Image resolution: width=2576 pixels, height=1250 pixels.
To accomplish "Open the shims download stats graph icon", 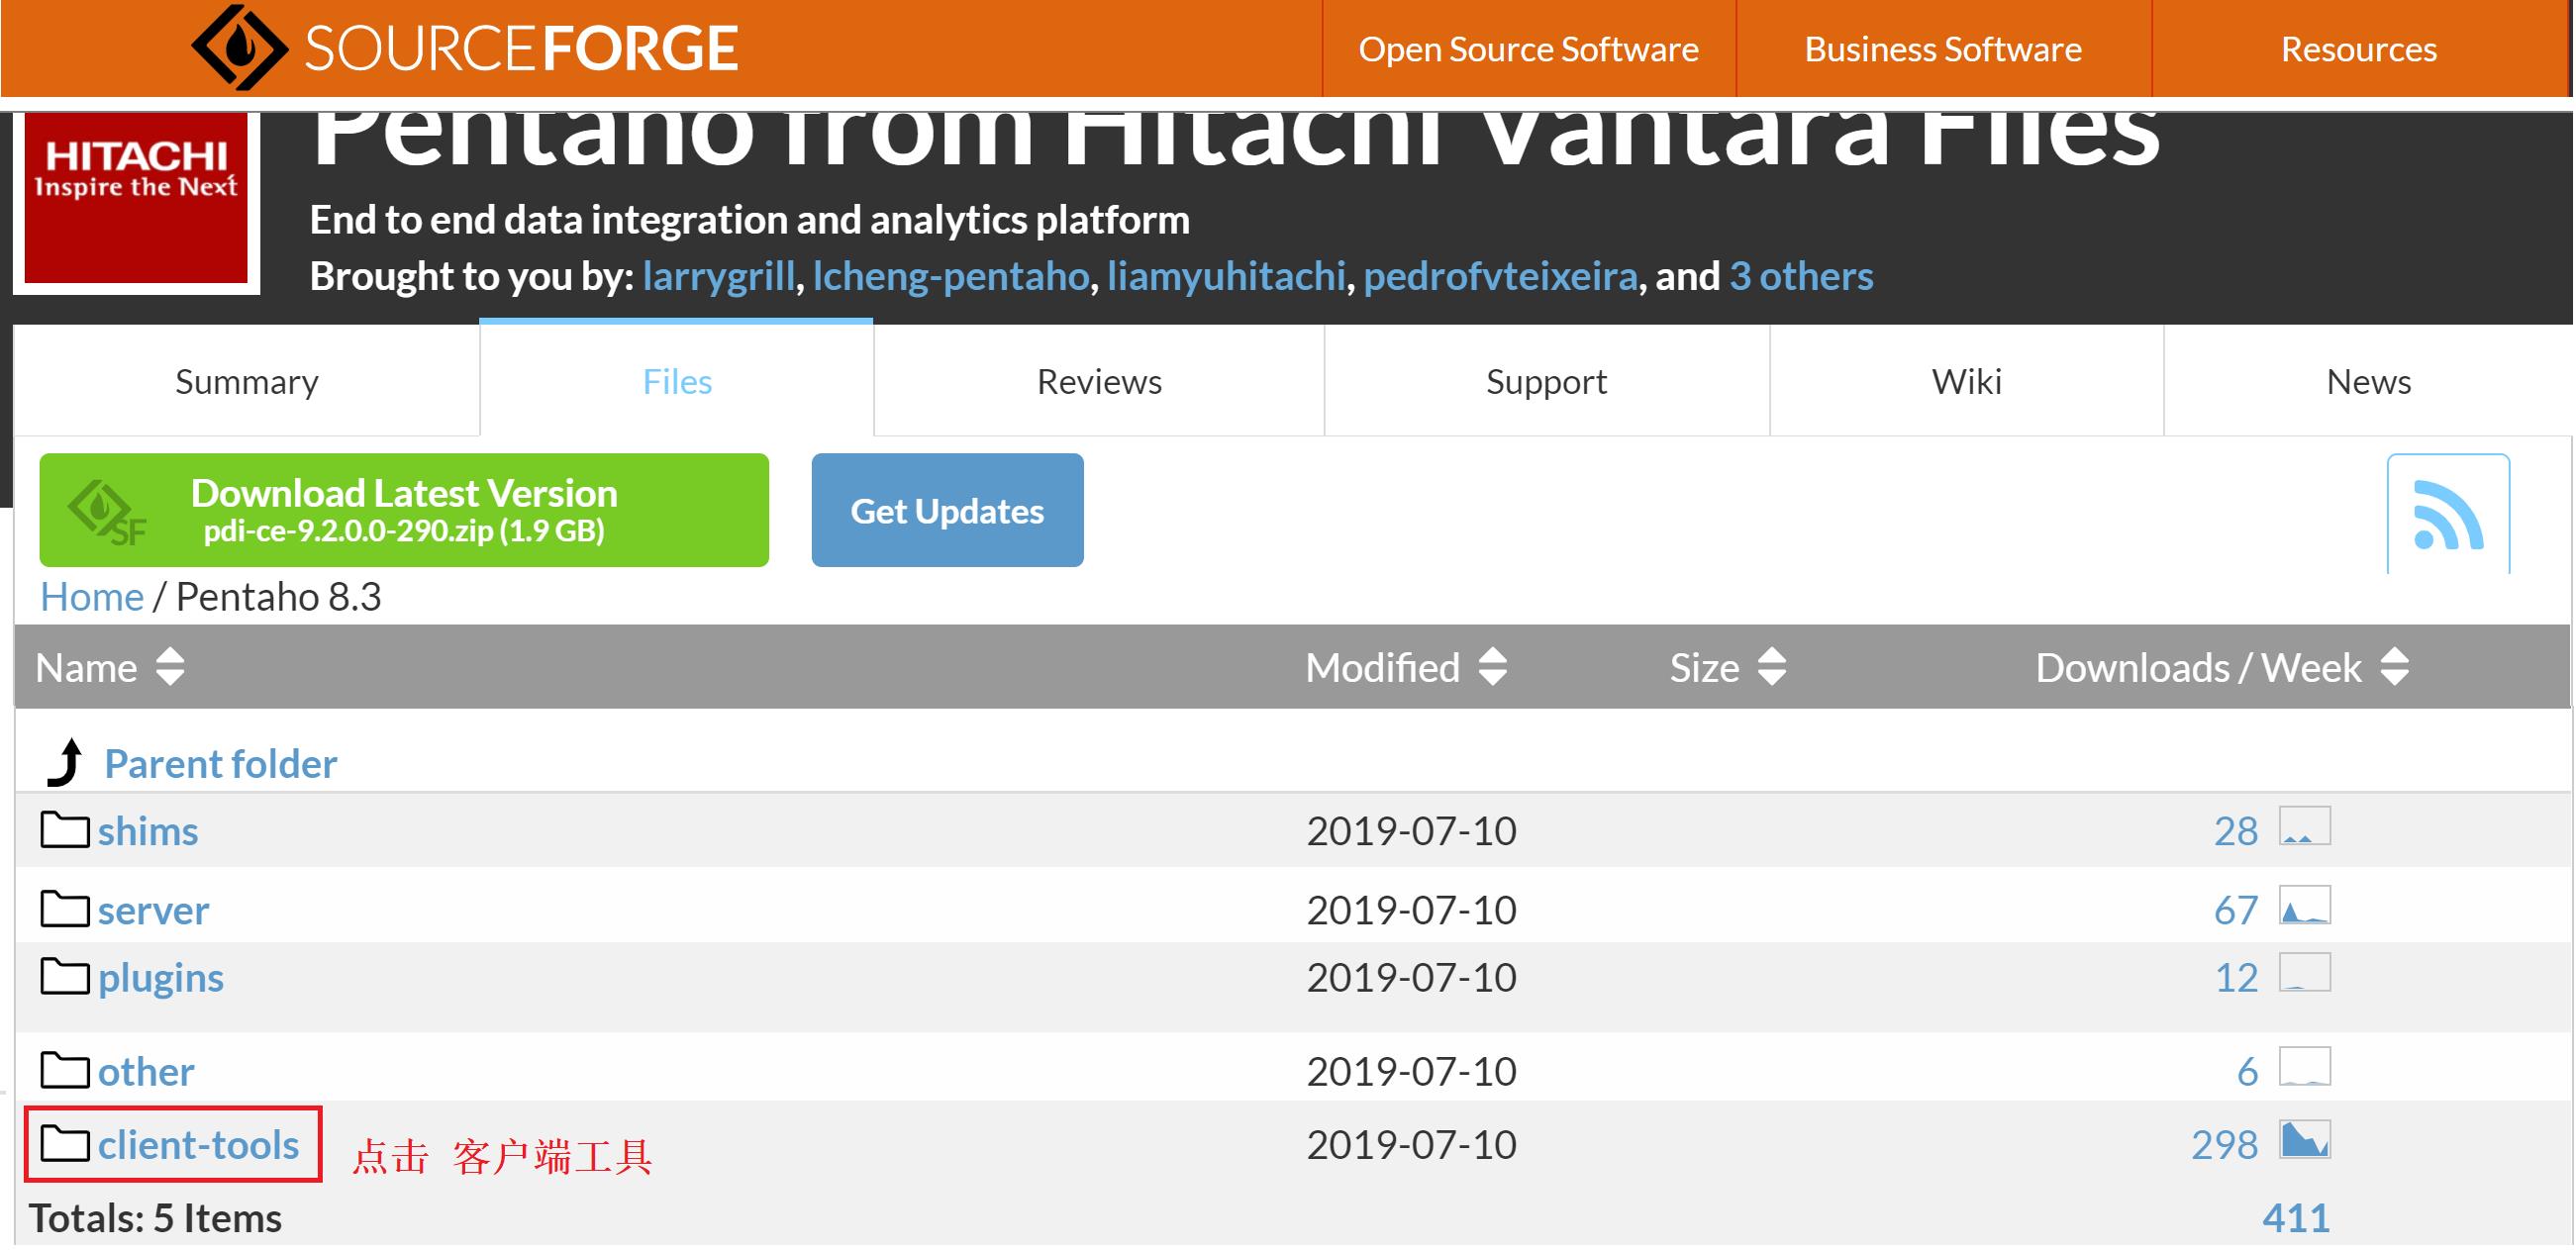I will pyautogui.click(x=2304, y=826).
